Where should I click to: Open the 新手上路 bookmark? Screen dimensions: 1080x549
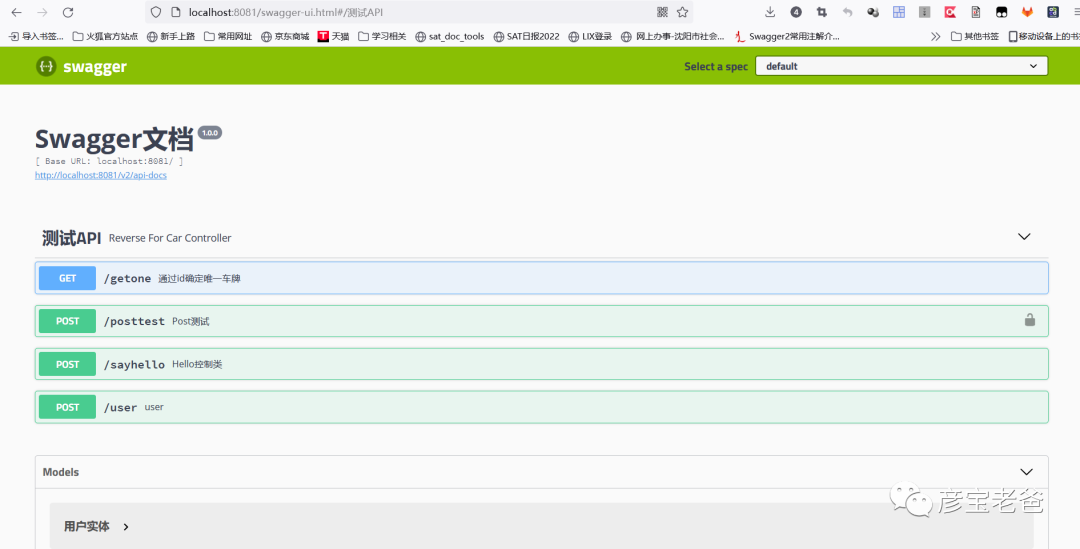(x=171, y=37)
